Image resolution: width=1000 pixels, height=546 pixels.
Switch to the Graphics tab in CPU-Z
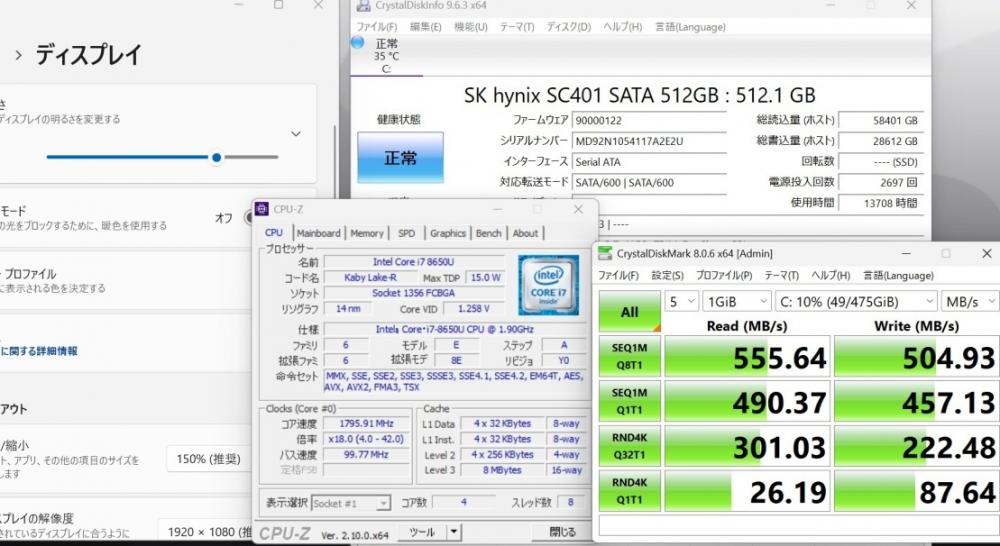[448, 233]
